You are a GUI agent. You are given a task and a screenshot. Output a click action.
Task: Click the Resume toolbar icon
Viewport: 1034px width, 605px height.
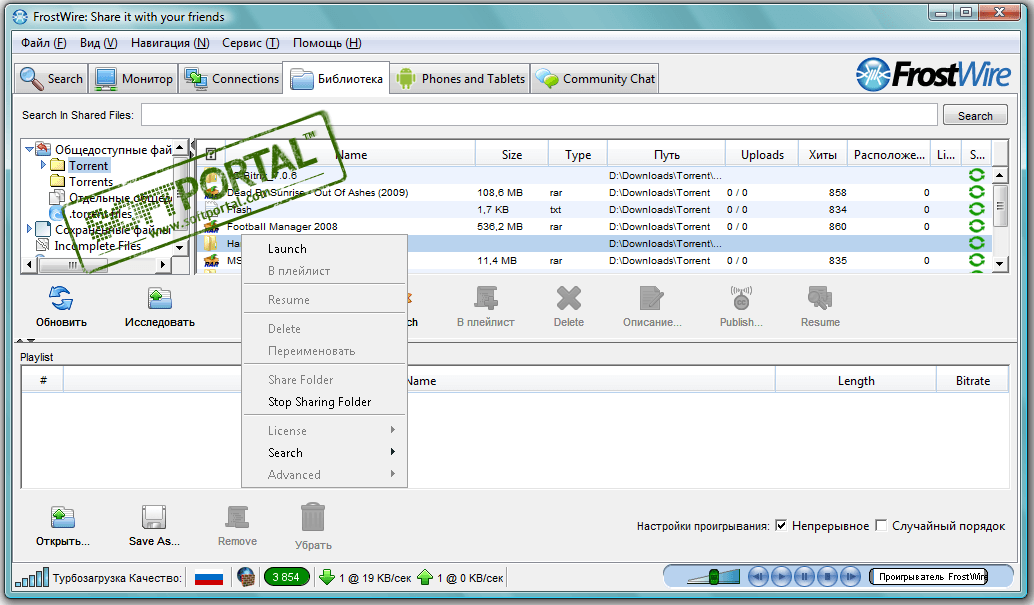pyautogui.click(x=820, y=298)
